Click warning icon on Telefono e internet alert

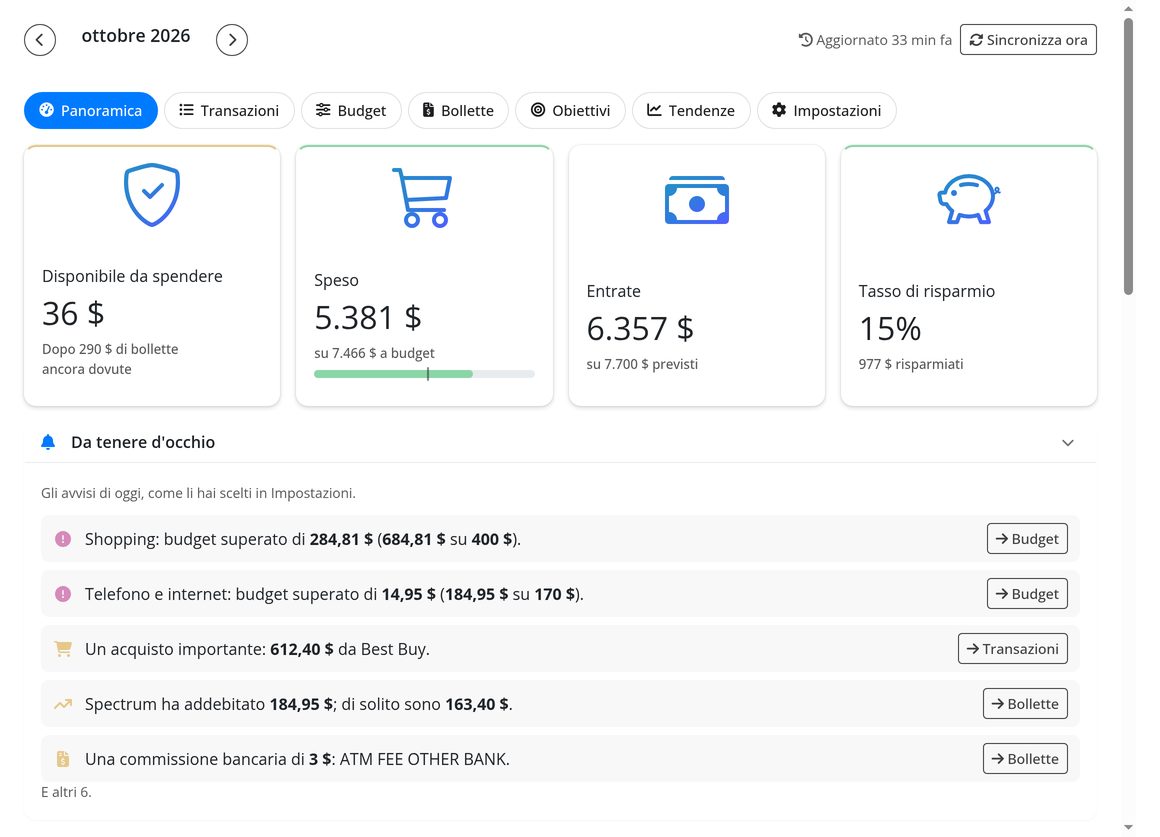click(x=63, y=594)
